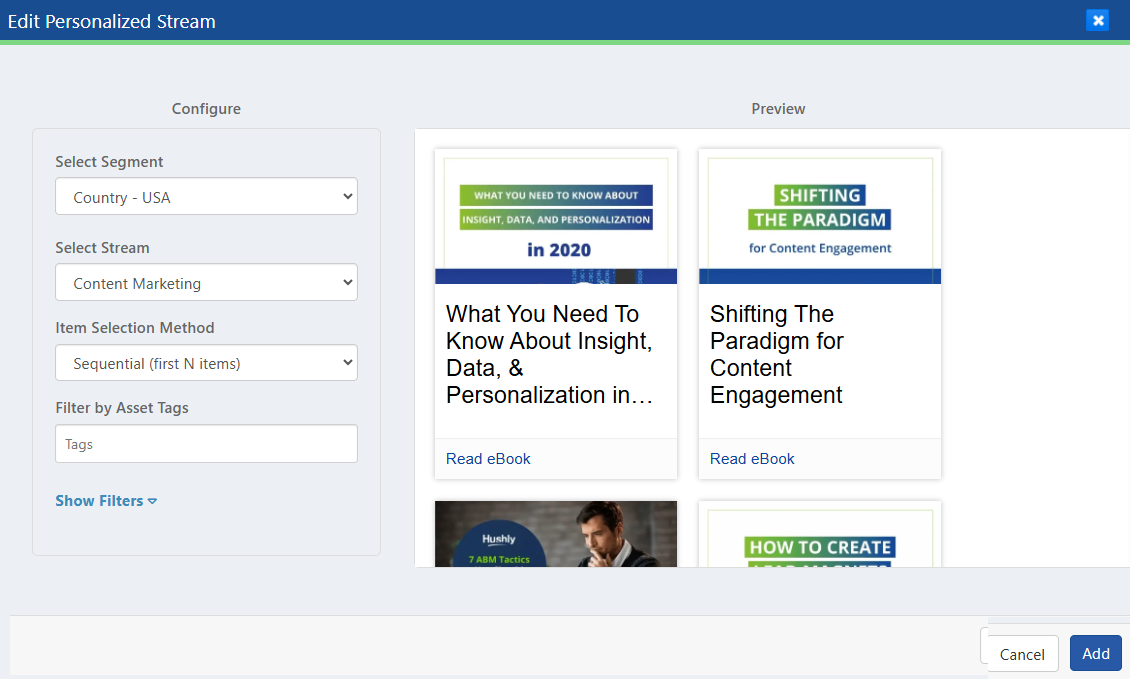The height and width of the screenshot is (679, 1130).
Task: Click the Configure heading
Action: pos(206,109)
